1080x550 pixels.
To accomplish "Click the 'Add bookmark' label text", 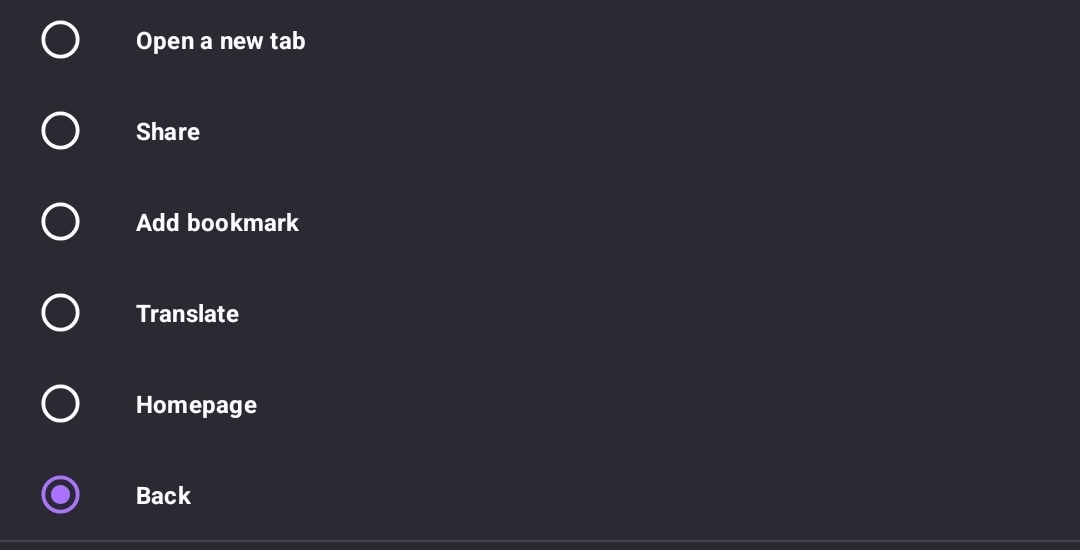I will coord(217,223).
